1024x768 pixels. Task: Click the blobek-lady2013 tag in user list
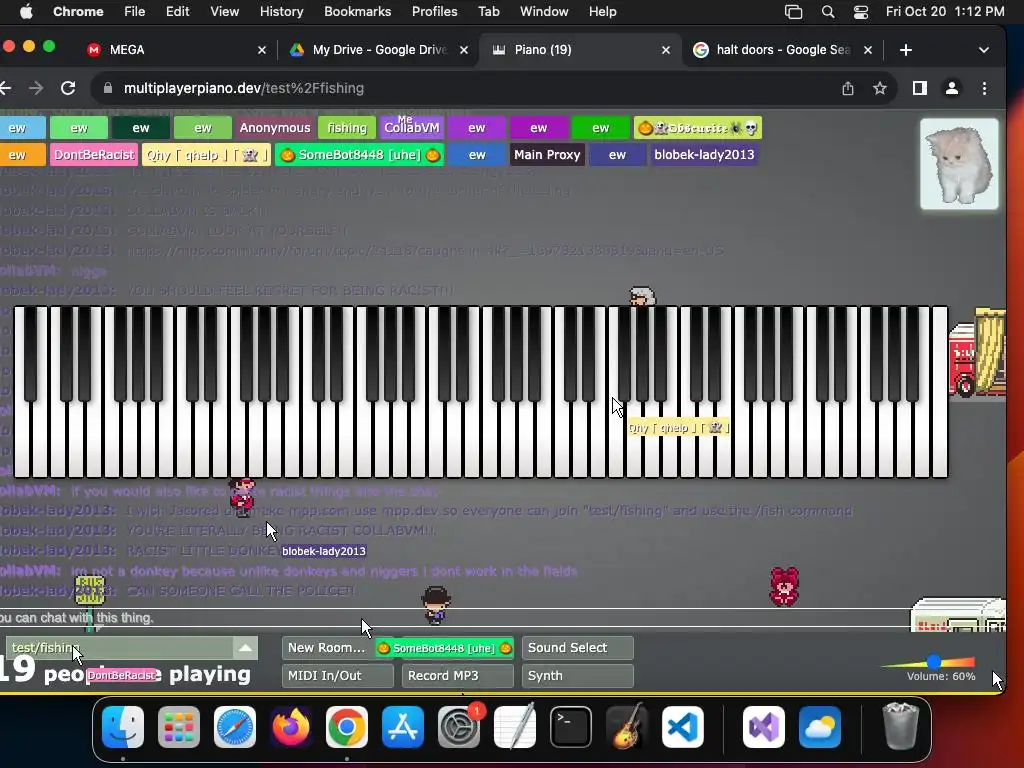pyautogui.click(x=704, y=155)
